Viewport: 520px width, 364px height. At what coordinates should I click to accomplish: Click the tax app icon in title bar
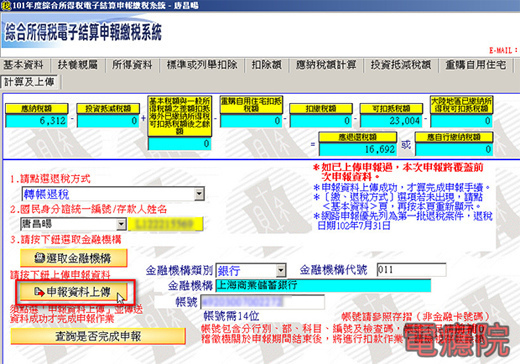pyautogui.click(x=5, y=6)
